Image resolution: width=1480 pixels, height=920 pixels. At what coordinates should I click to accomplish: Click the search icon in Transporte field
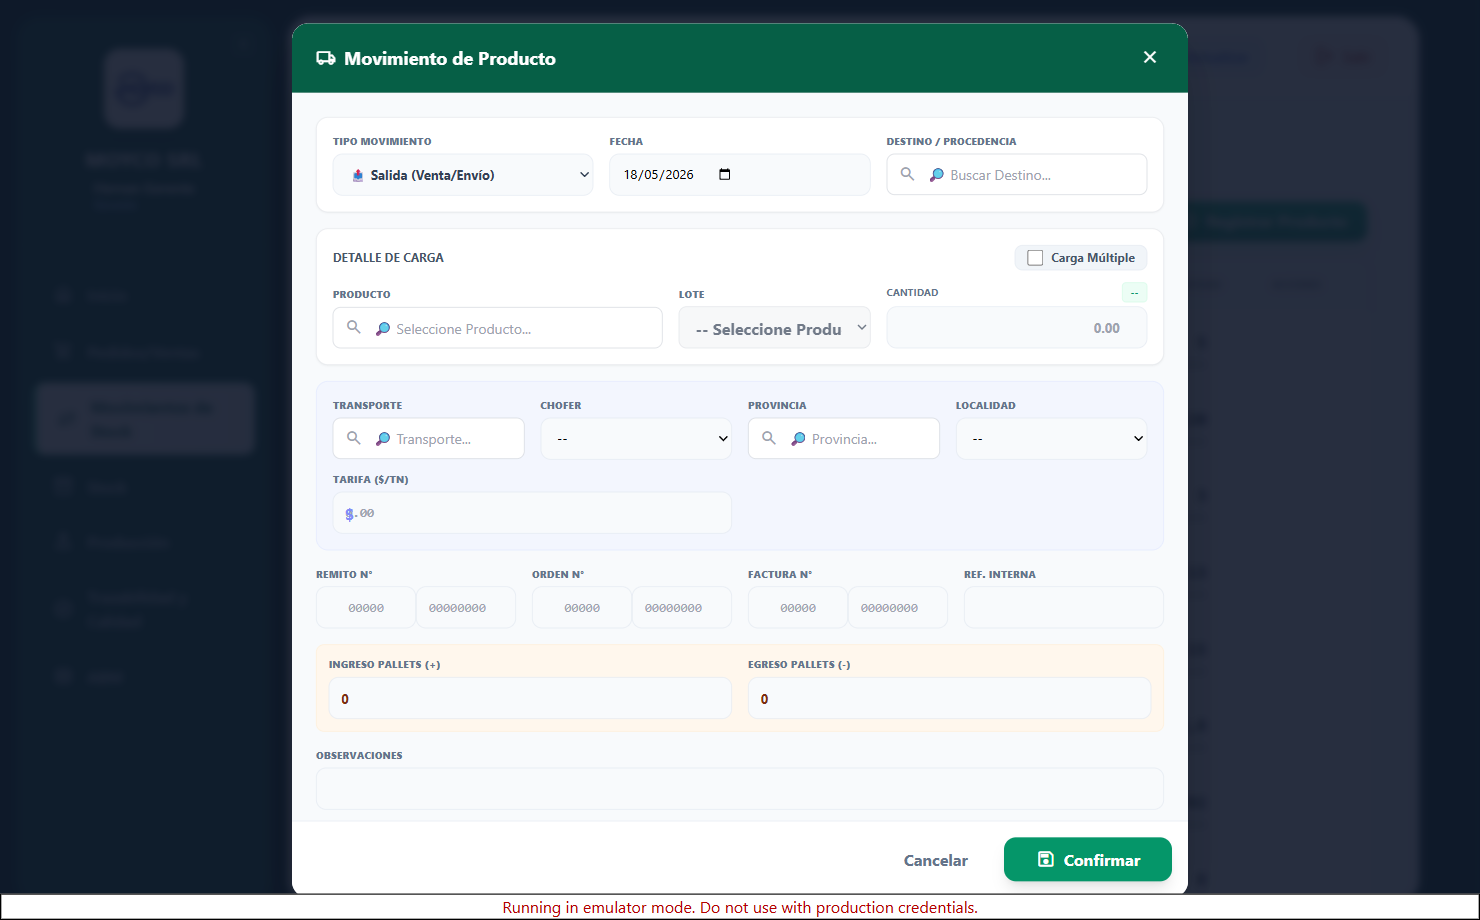[354, 438]
